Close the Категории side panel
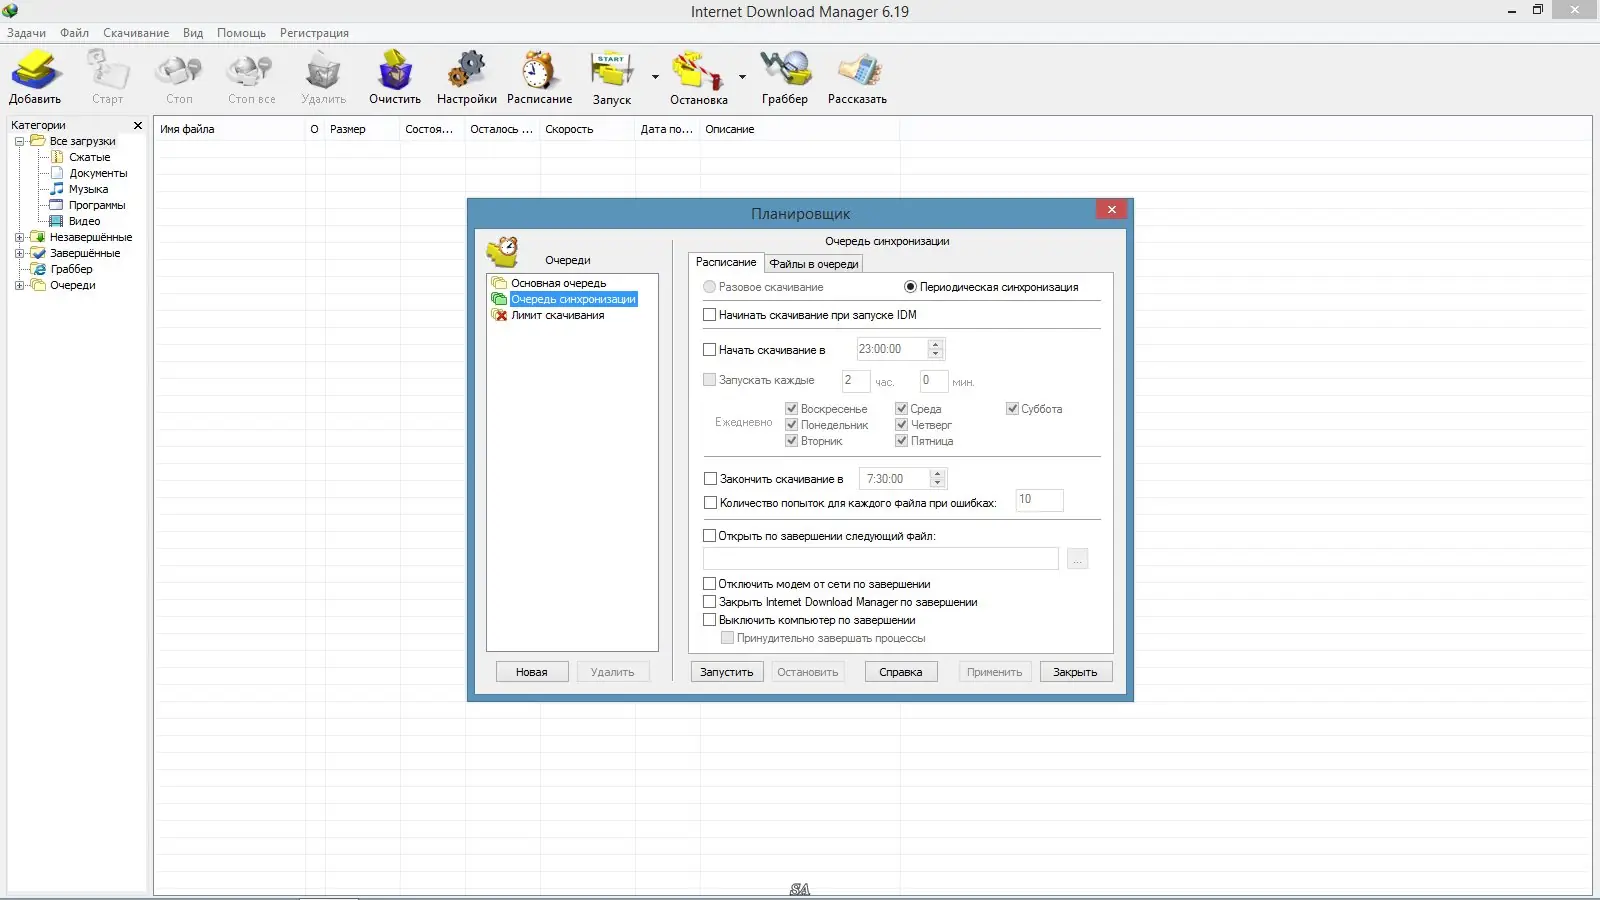This screenshot has width=1600, height=900. [x=138, y=125]
